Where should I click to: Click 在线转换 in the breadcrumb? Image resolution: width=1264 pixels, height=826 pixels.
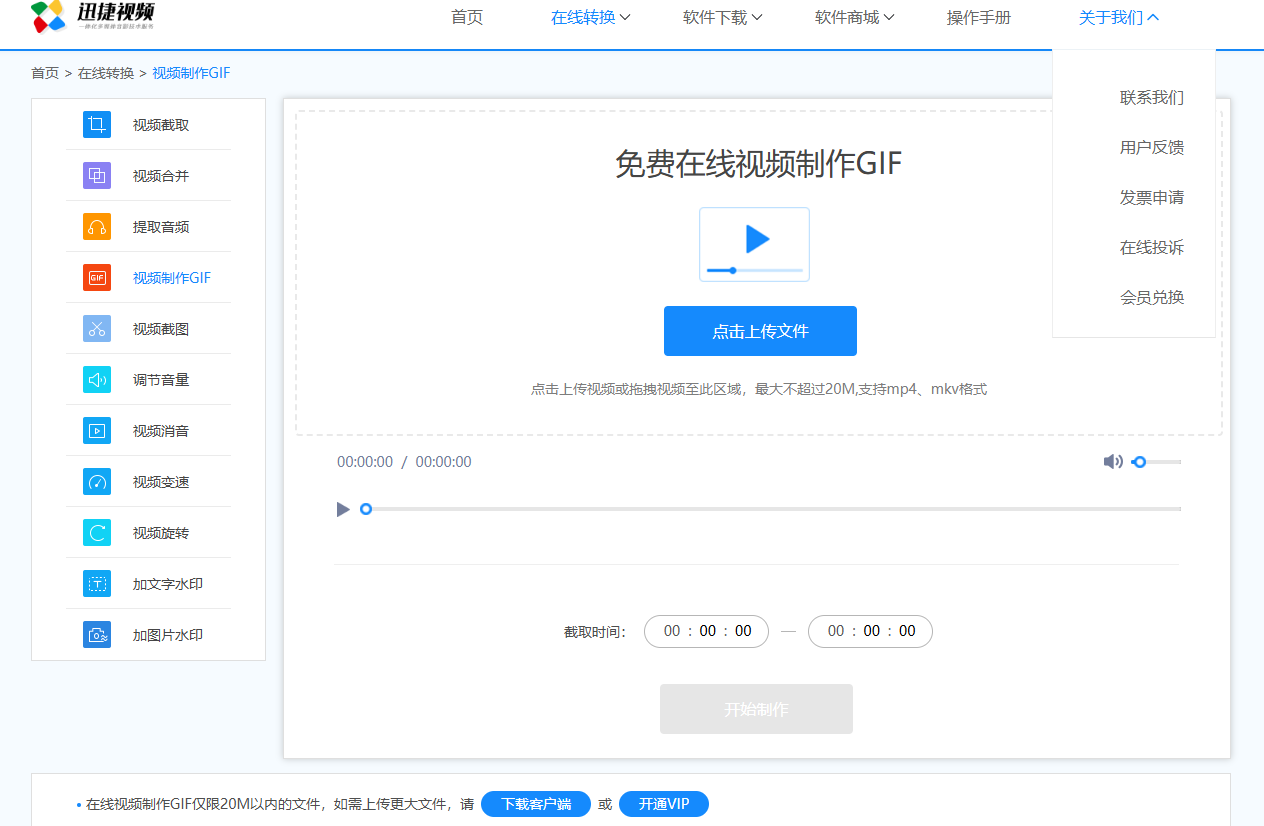(x=106, y=73)
